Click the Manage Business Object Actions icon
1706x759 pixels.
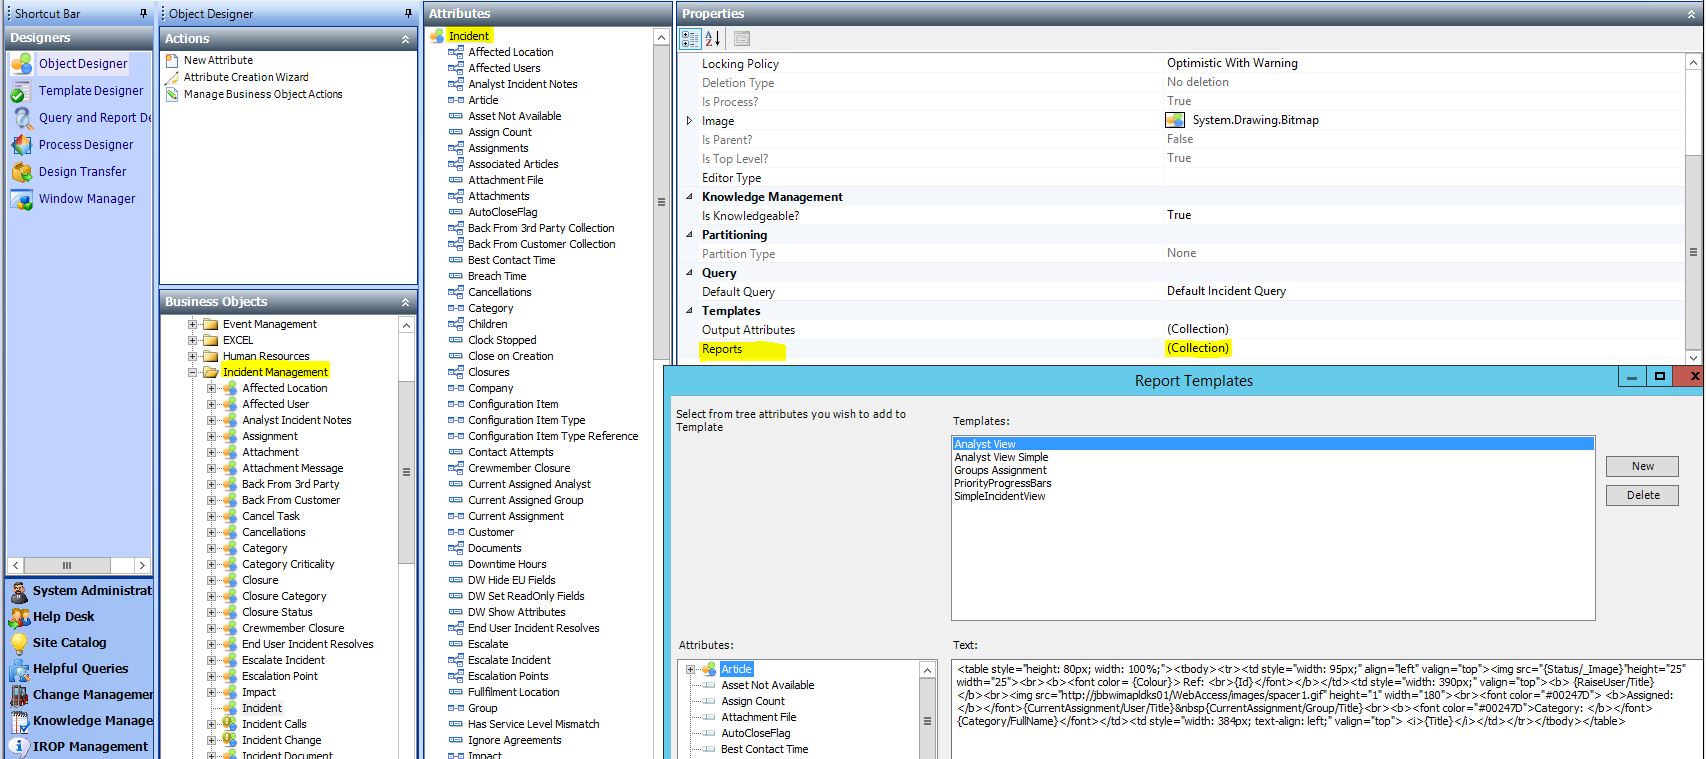(172, 94)
